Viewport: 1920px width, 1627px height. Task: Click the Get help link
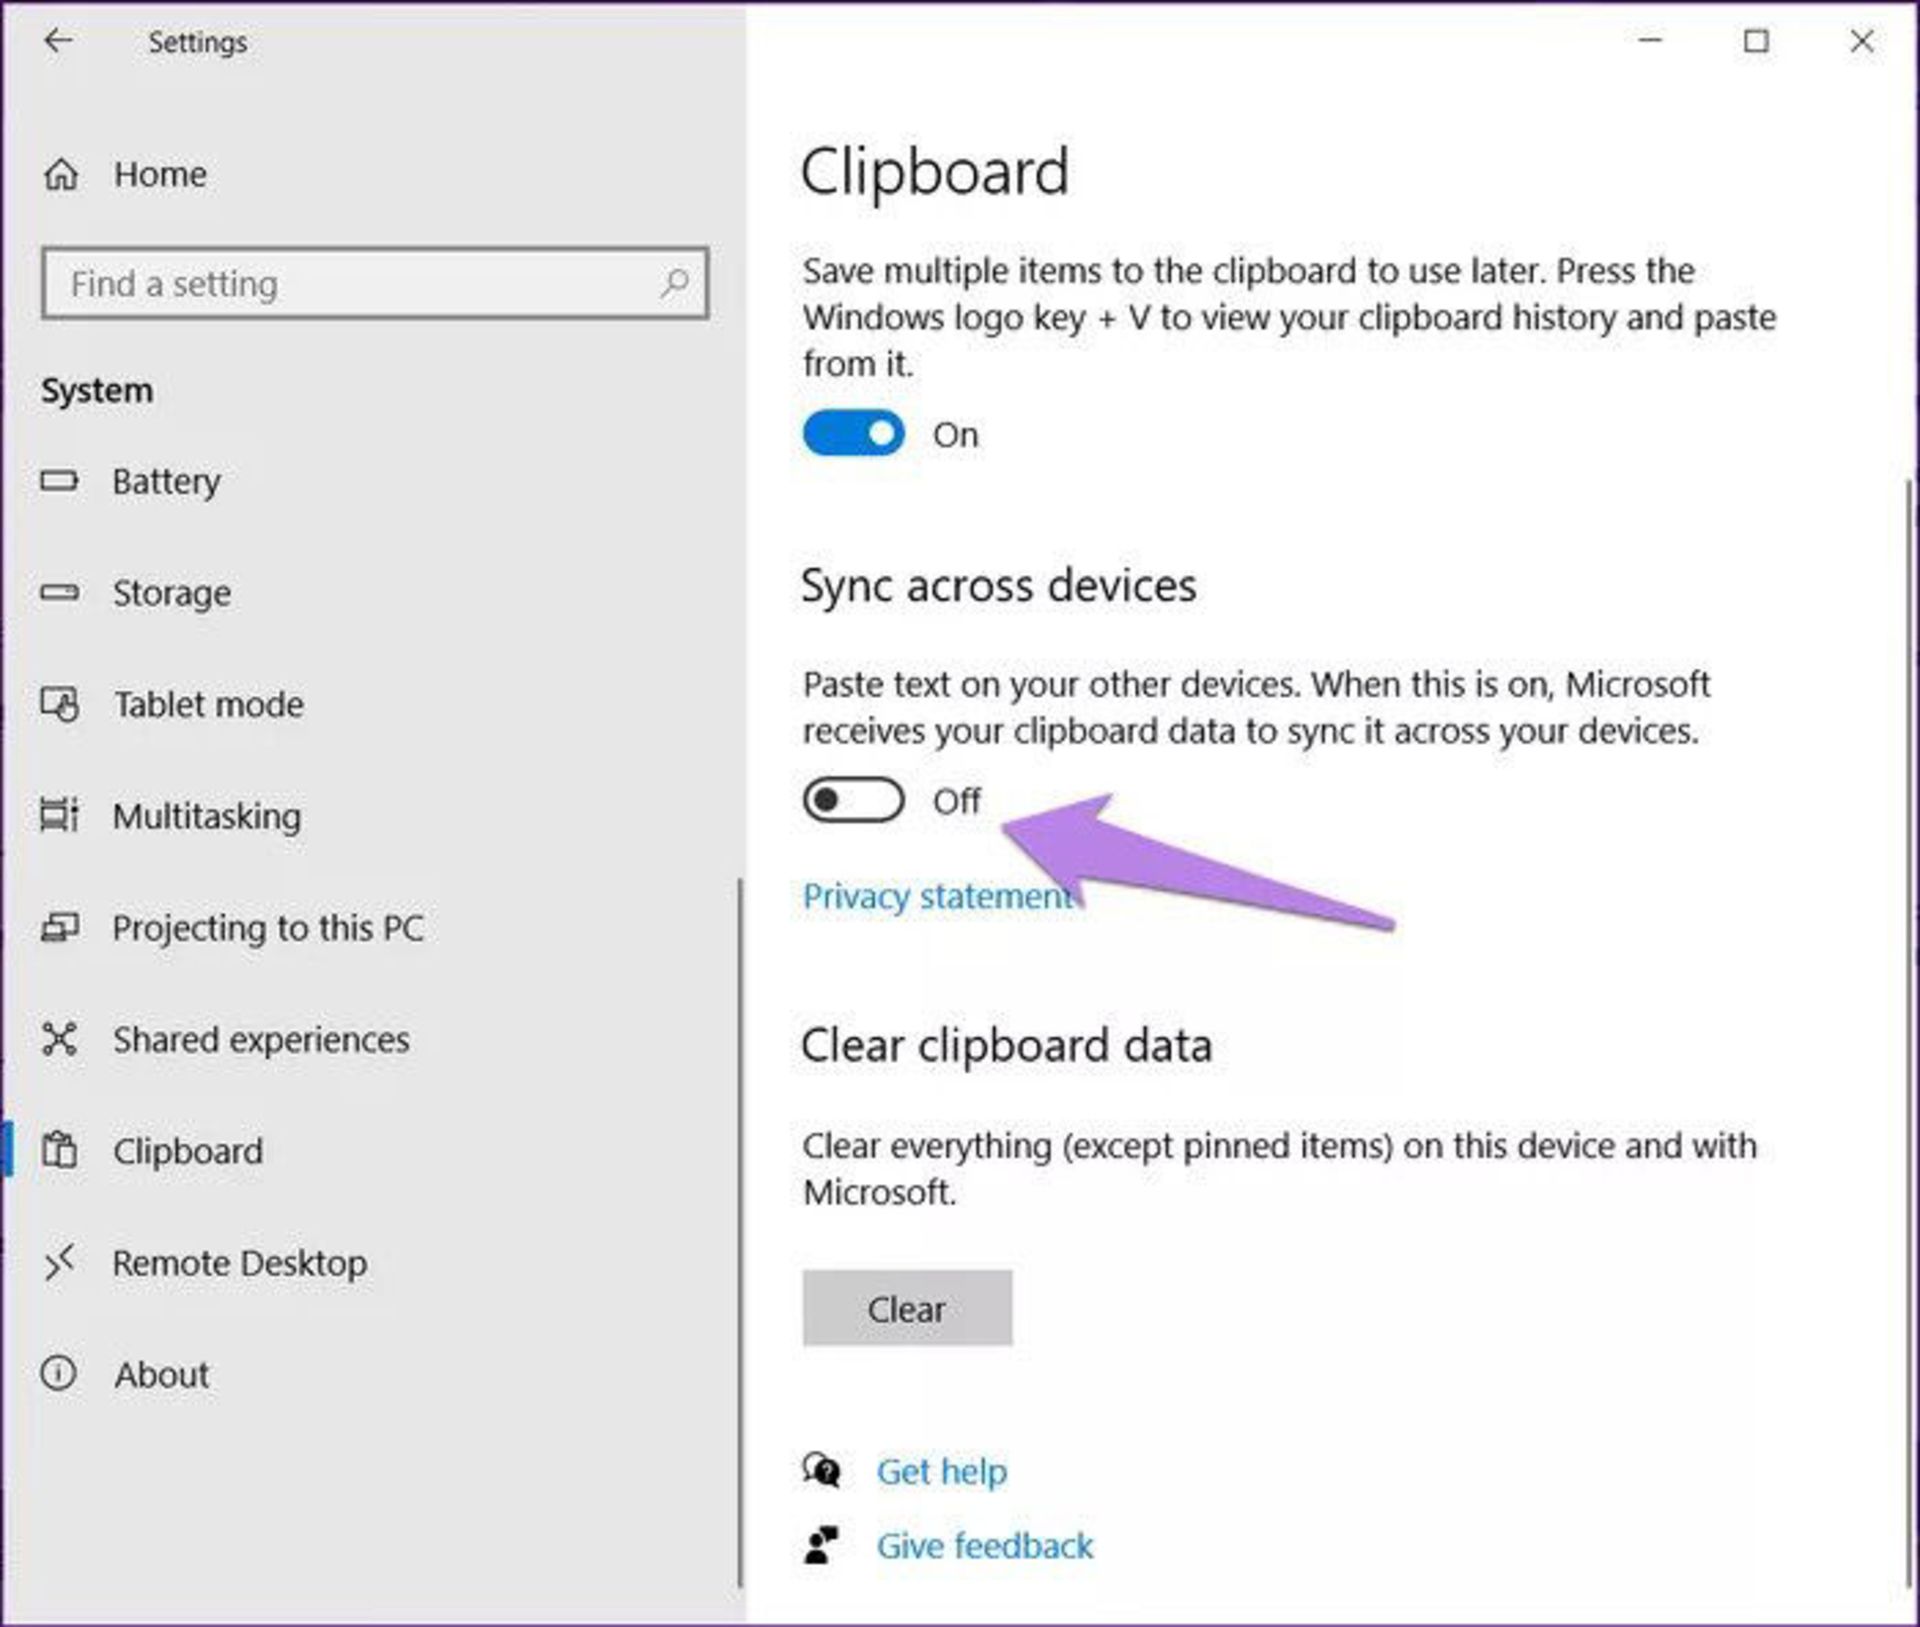point(941,1472)
